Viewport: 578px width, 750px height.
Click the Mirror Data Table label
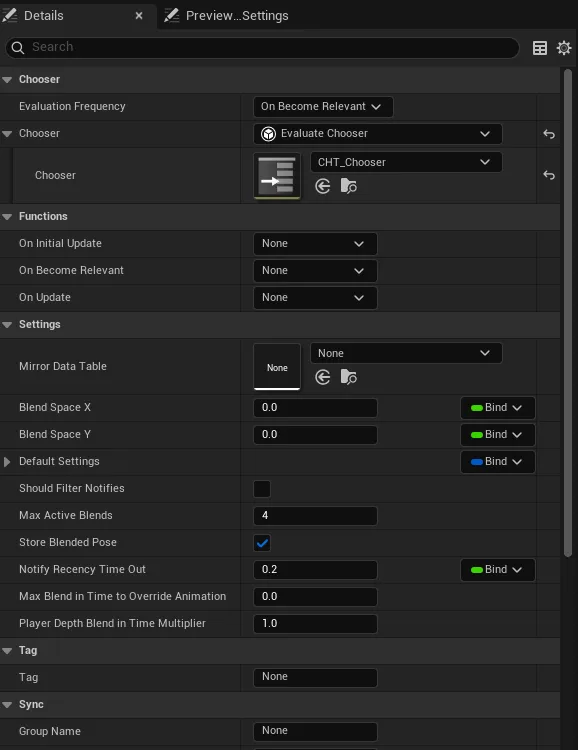tap(63, 366)
